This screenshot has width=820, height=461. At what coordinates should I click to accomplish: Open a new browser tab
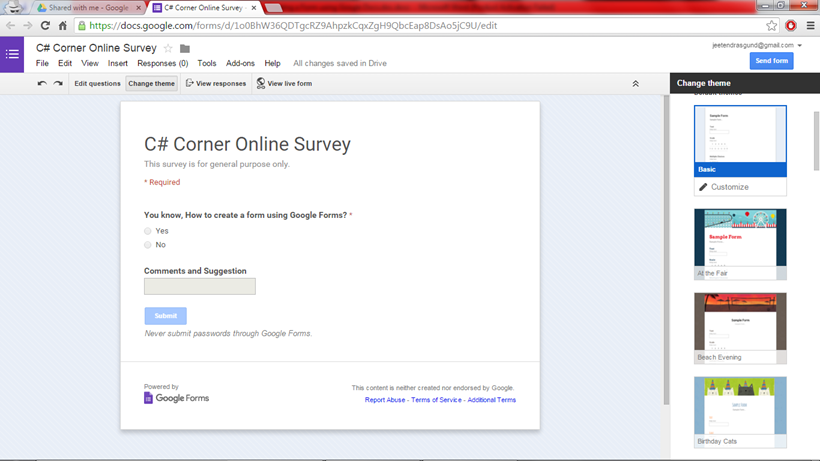click(273, 8)
